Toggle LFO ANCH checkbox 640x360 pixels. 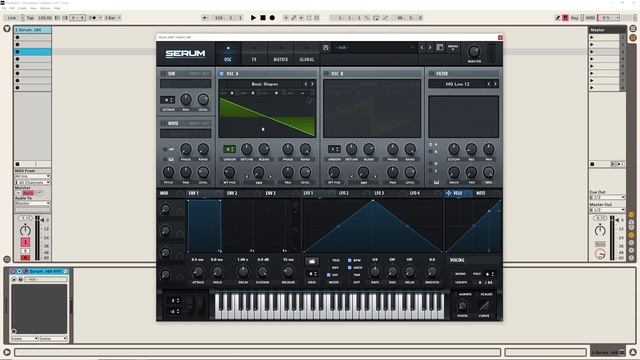pos(350,267)
